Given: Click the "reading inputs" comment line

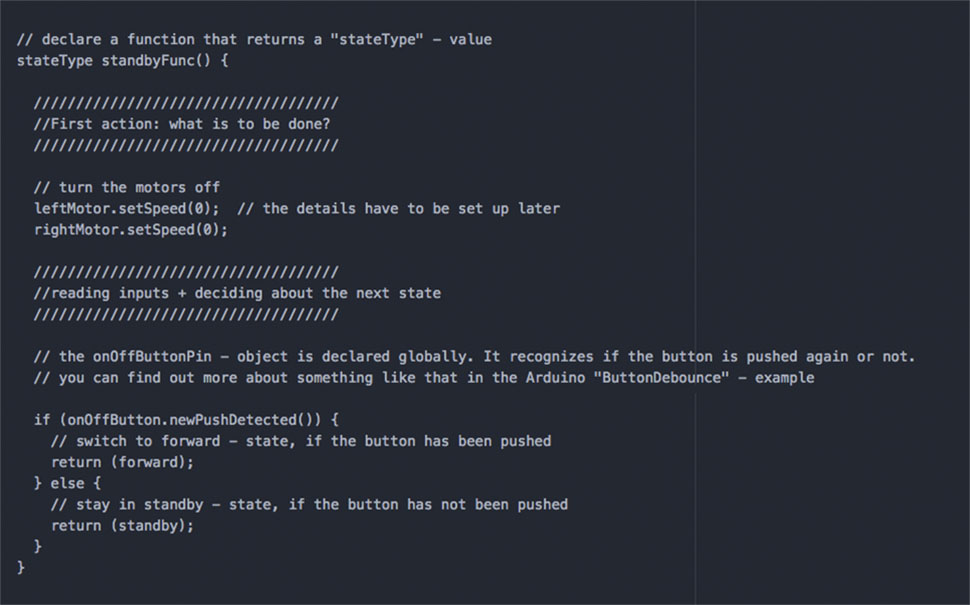Looking at the screenshot, I should click(236, 293).
